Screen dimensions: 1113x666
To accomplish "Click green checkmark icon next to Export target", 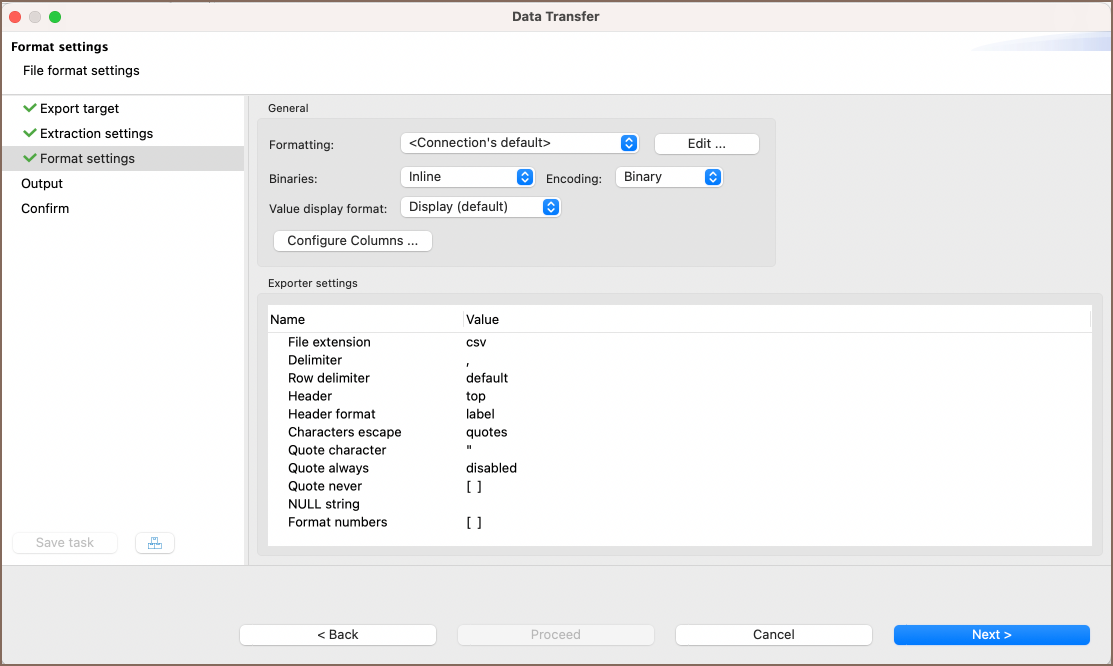I will click(x=29, y=108).
